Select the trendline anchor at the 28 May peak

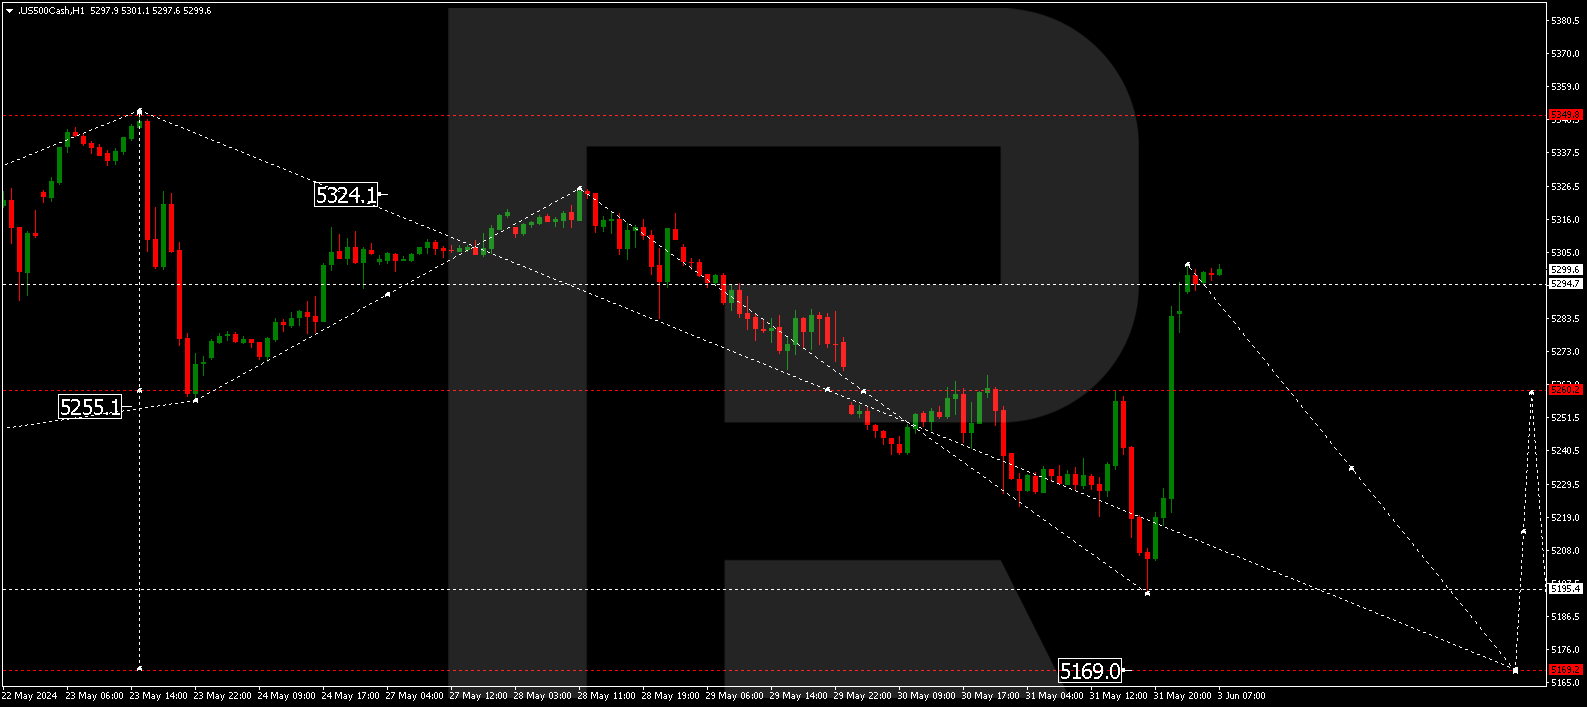pyautogui.click(x=580, y=187)
